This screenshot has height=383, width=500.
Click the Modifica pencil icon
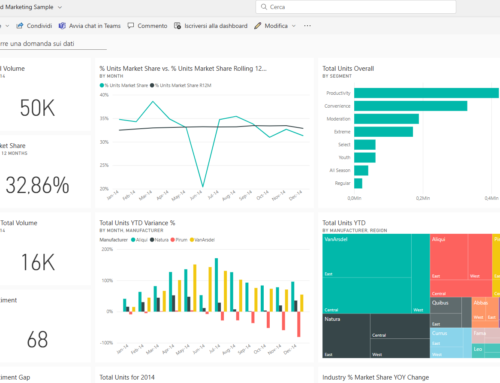pos(257,26)
